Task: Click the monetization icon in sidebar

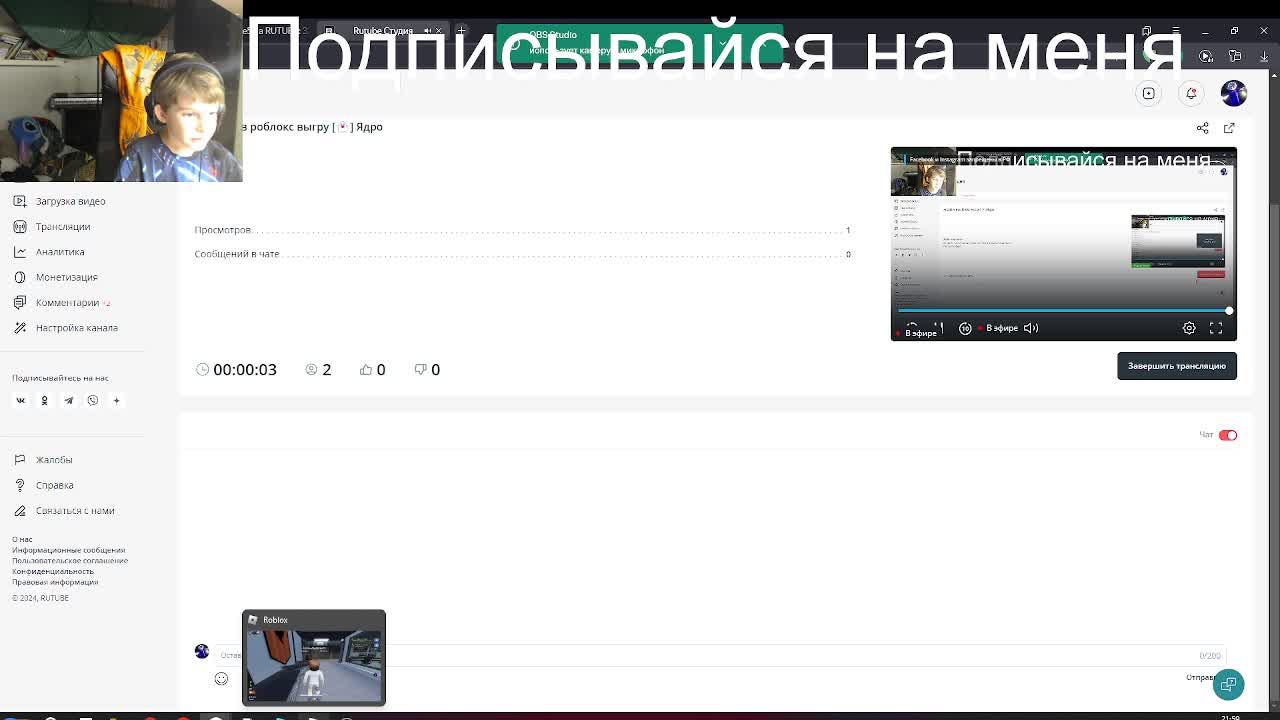Action: 20,277
